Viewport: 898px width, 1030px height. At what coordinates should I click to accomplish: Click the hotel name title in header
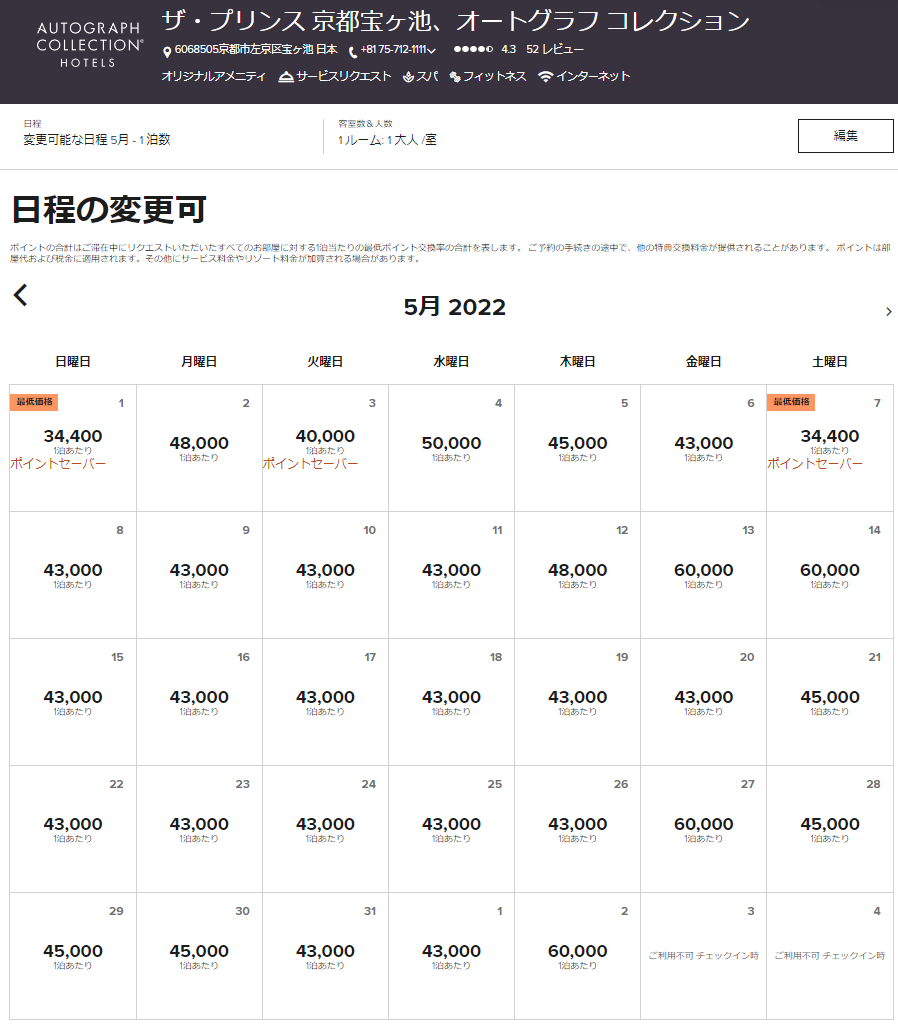click(455, 21)
